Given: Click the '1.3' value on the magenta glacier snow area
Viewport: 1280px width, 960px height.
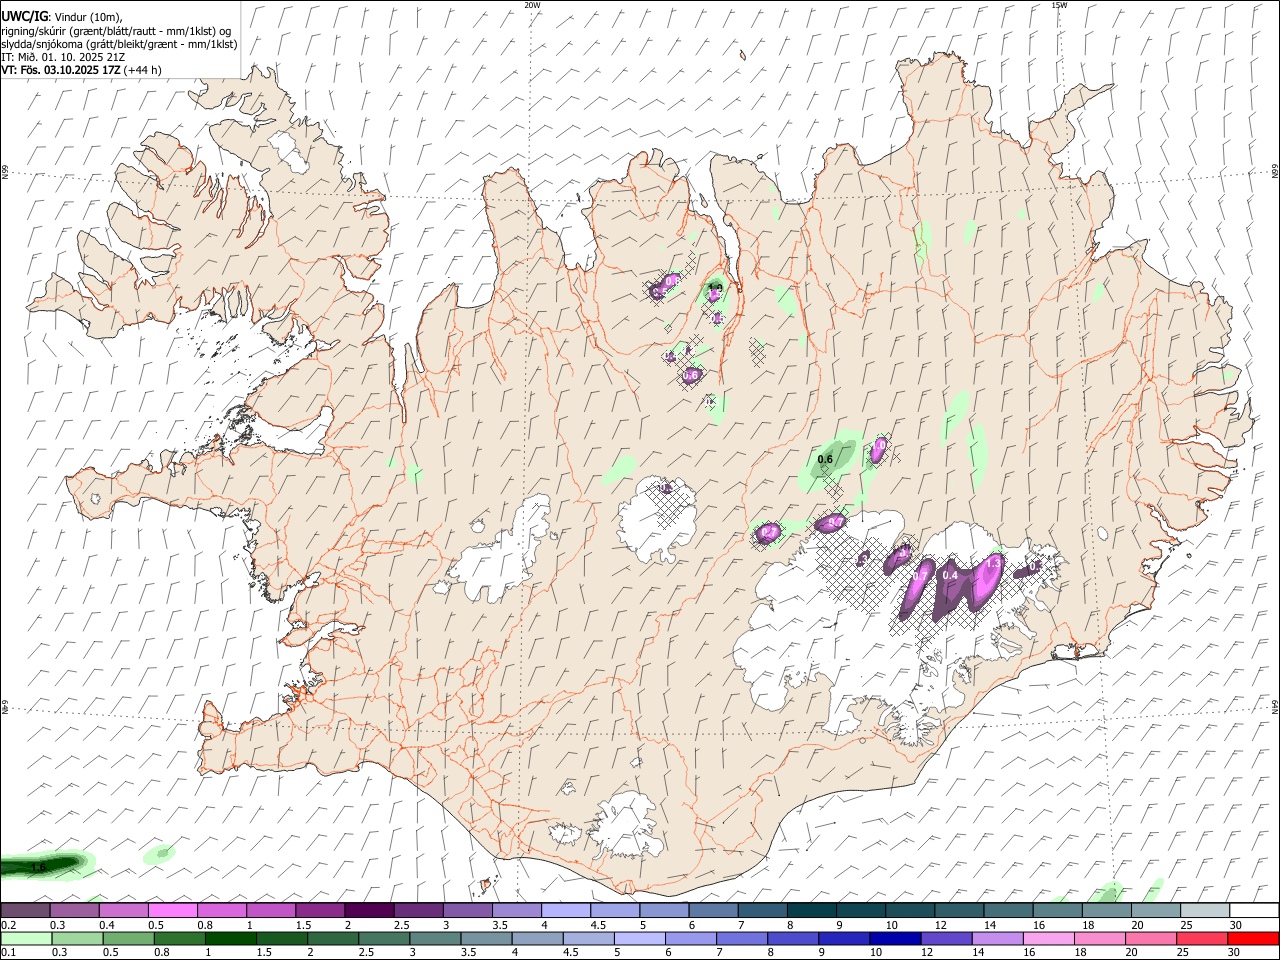Looking at the screenshot, I should [x=993, y=564].
